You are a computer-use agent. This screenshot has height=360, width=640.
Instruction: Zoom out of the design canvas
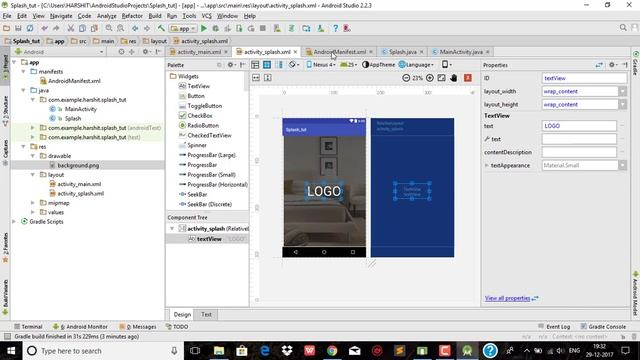tap(406, 78)
